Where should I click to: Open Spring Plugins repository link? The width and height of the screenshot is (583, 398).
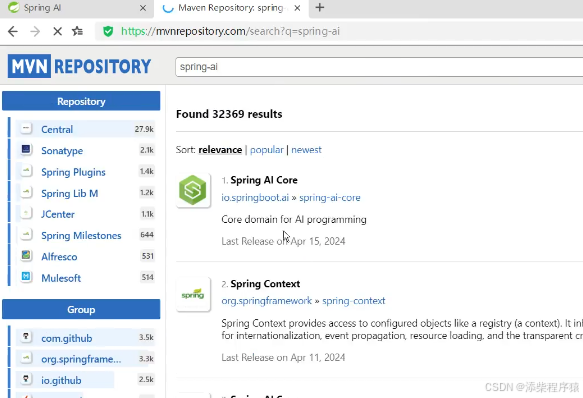point(73,172)
